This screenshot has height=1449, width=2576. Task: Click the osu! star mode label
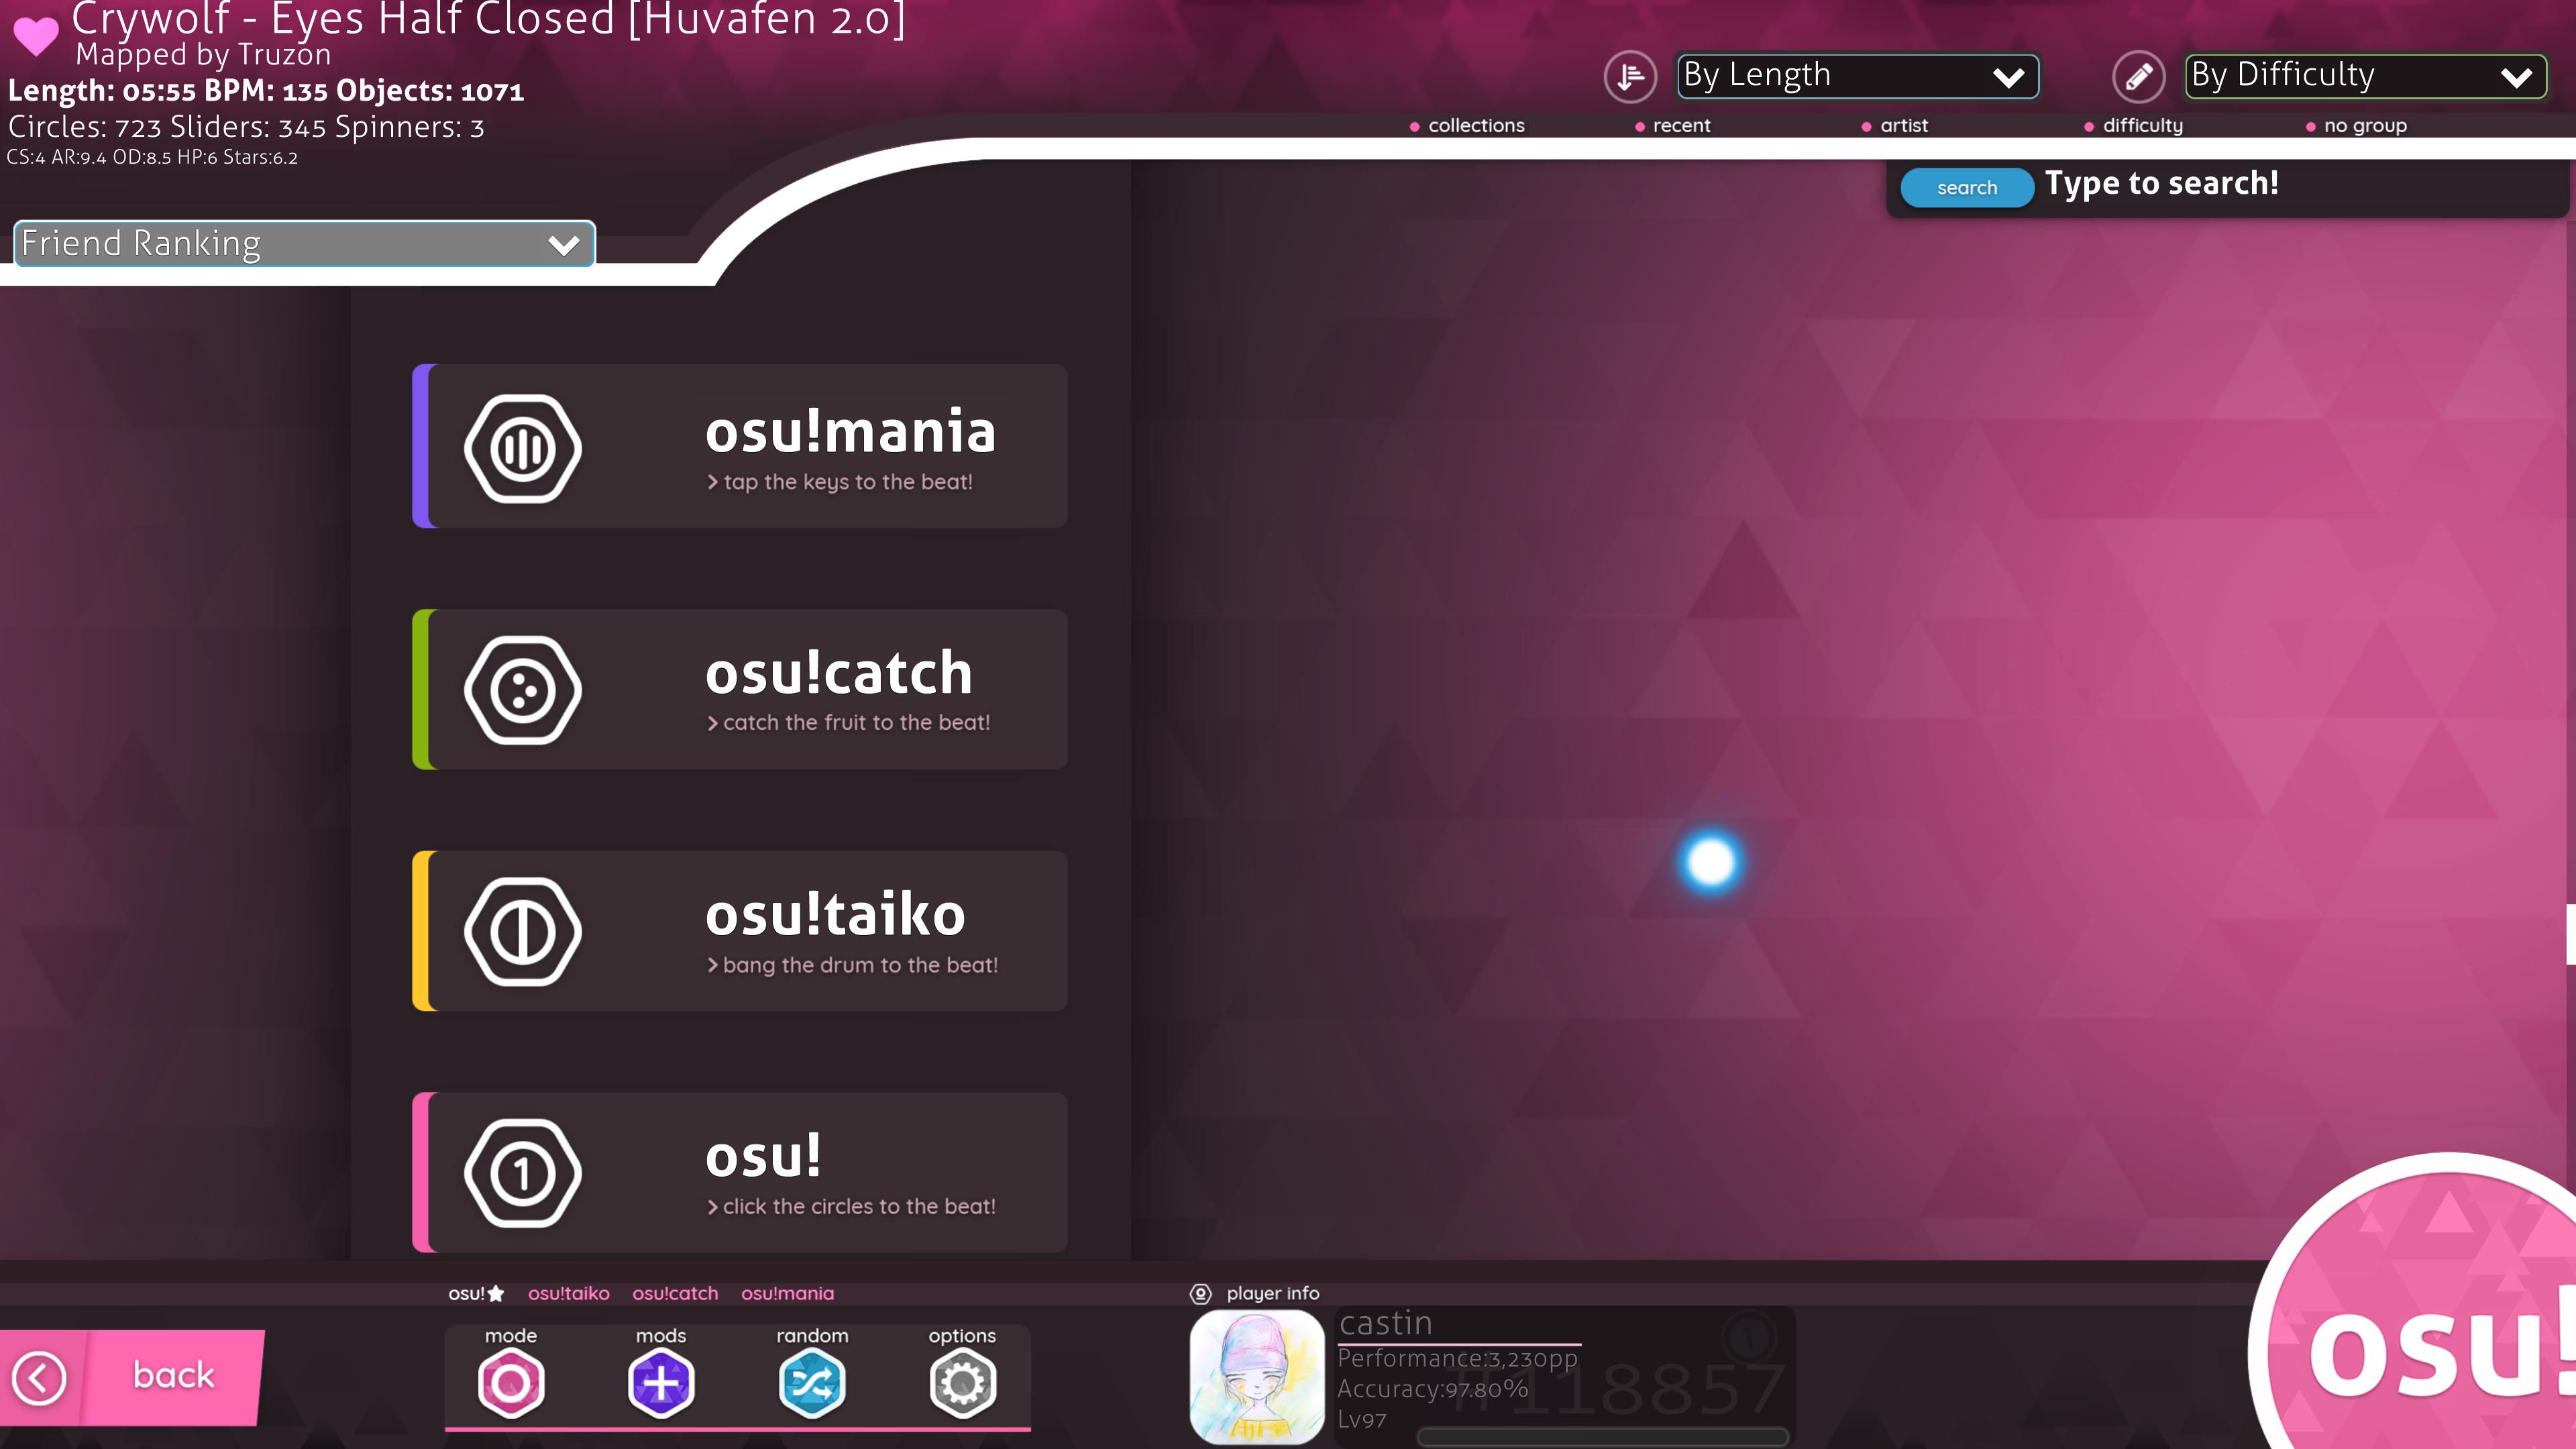pos(476,1293)
